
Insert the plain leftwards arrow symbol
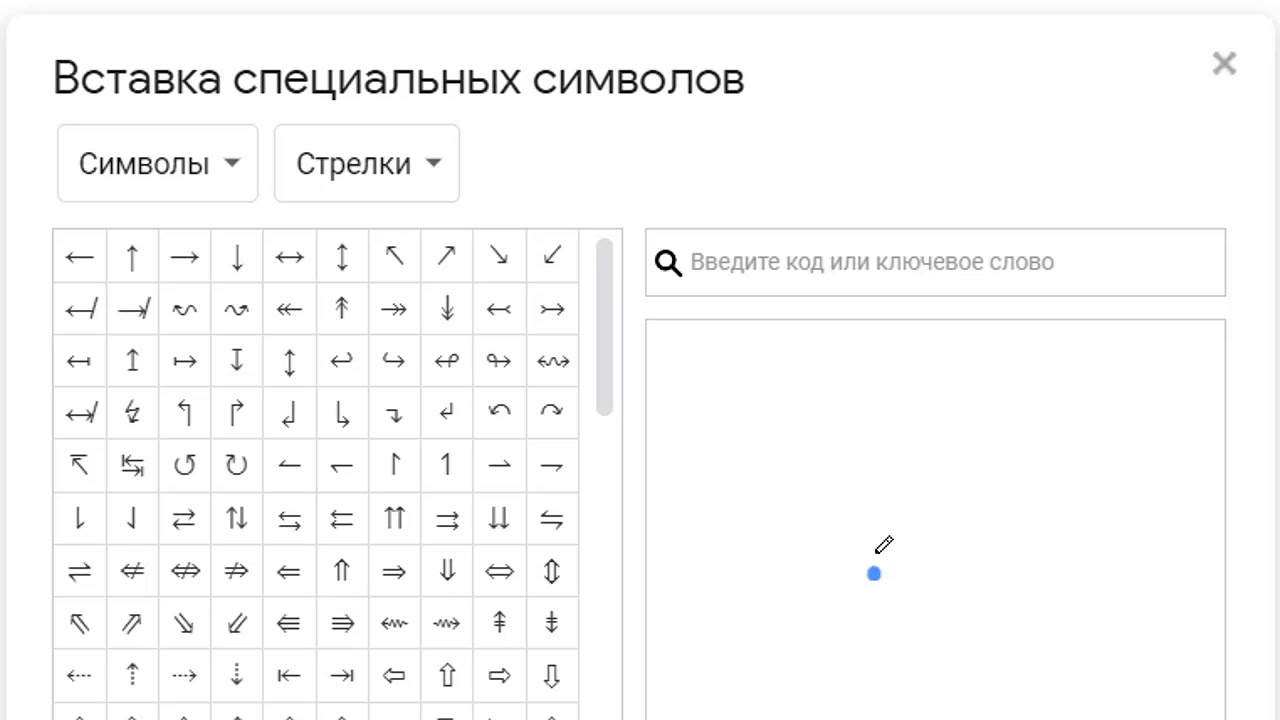point(79,257)
